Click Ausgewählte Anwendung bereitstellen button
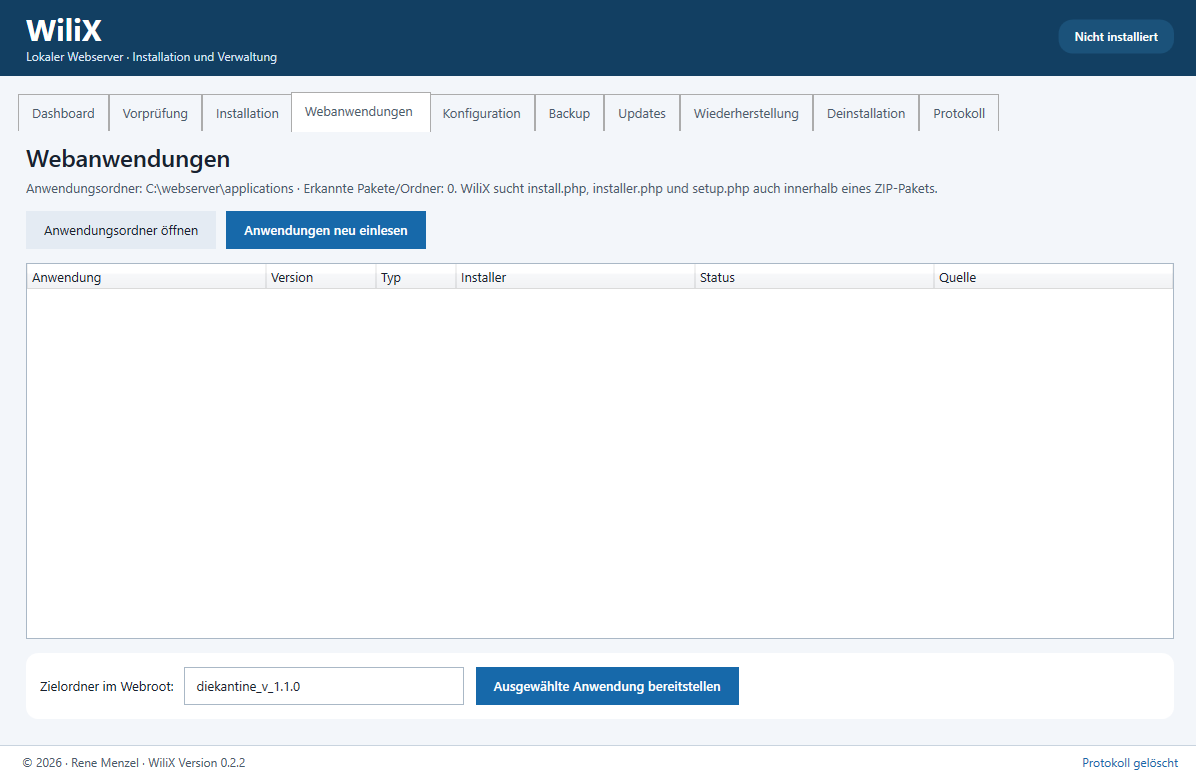The height and width of the screenshot is (777, 1196). pos(607,686)
